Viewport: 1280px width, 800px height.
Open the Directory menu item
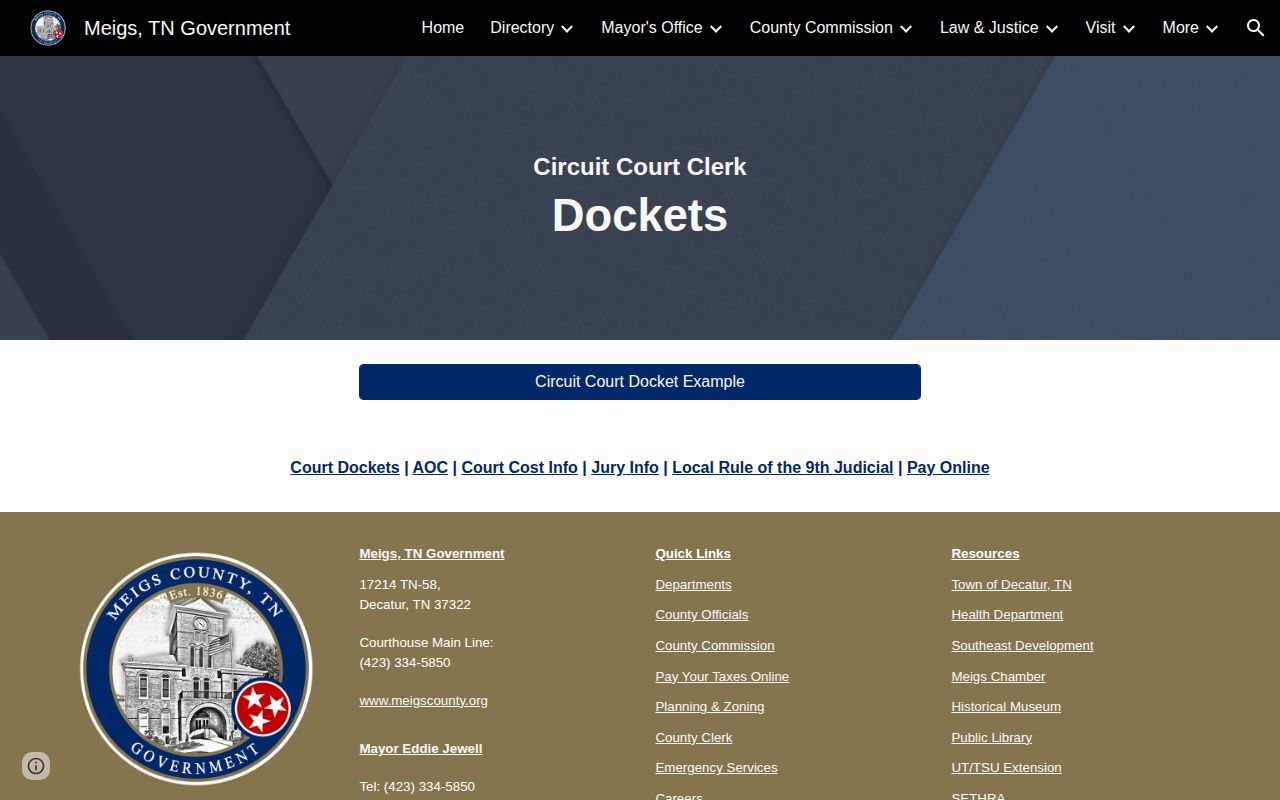(522, 28)
